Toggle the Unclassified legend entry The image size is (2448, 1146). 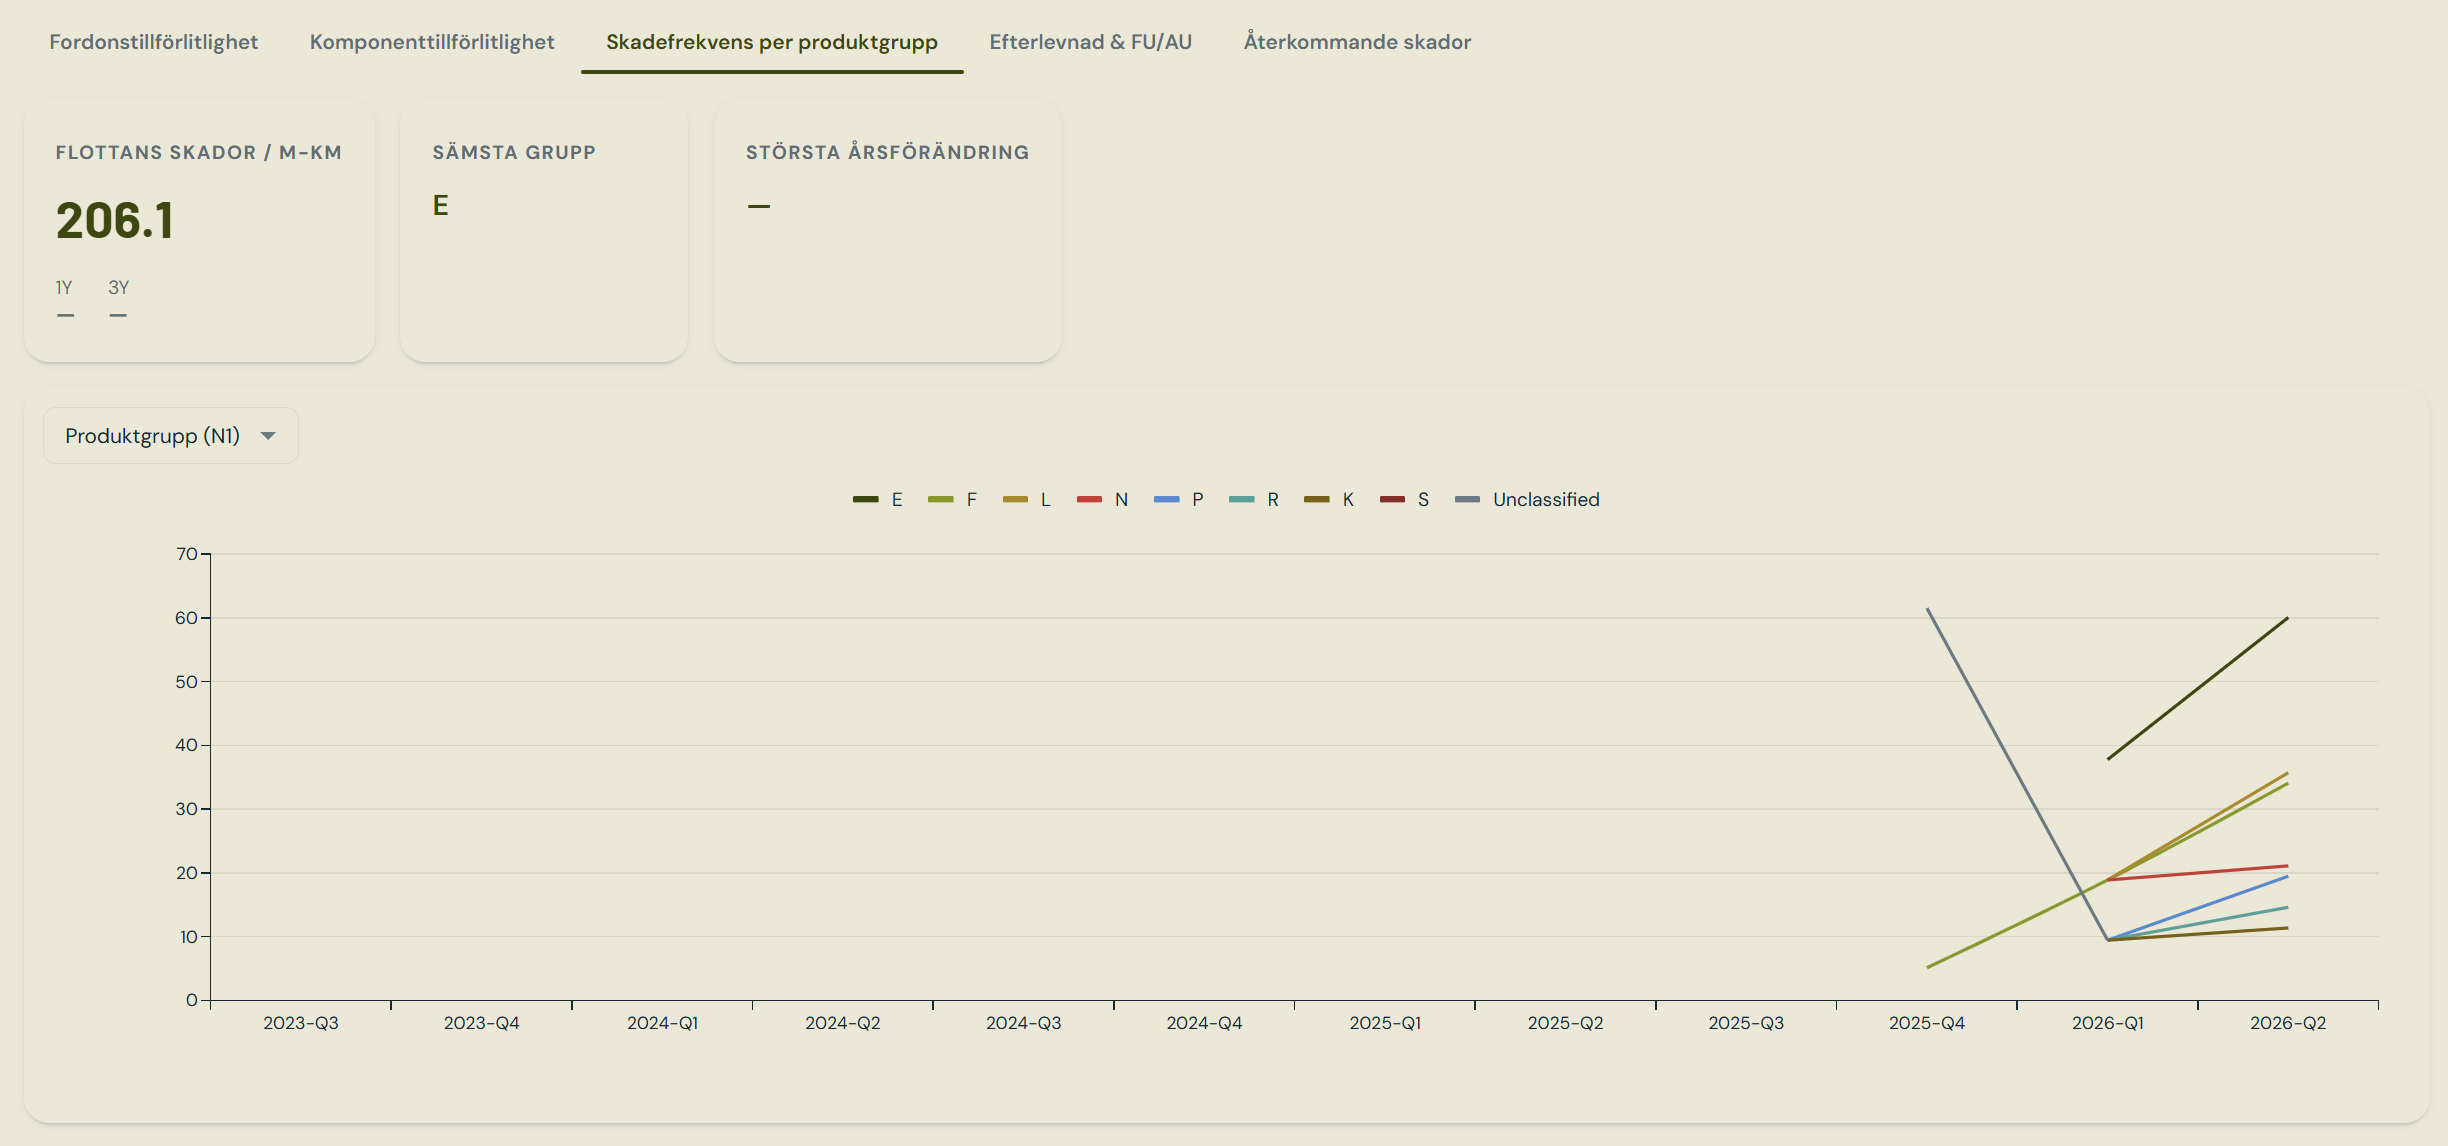(x=1527, y=500)
